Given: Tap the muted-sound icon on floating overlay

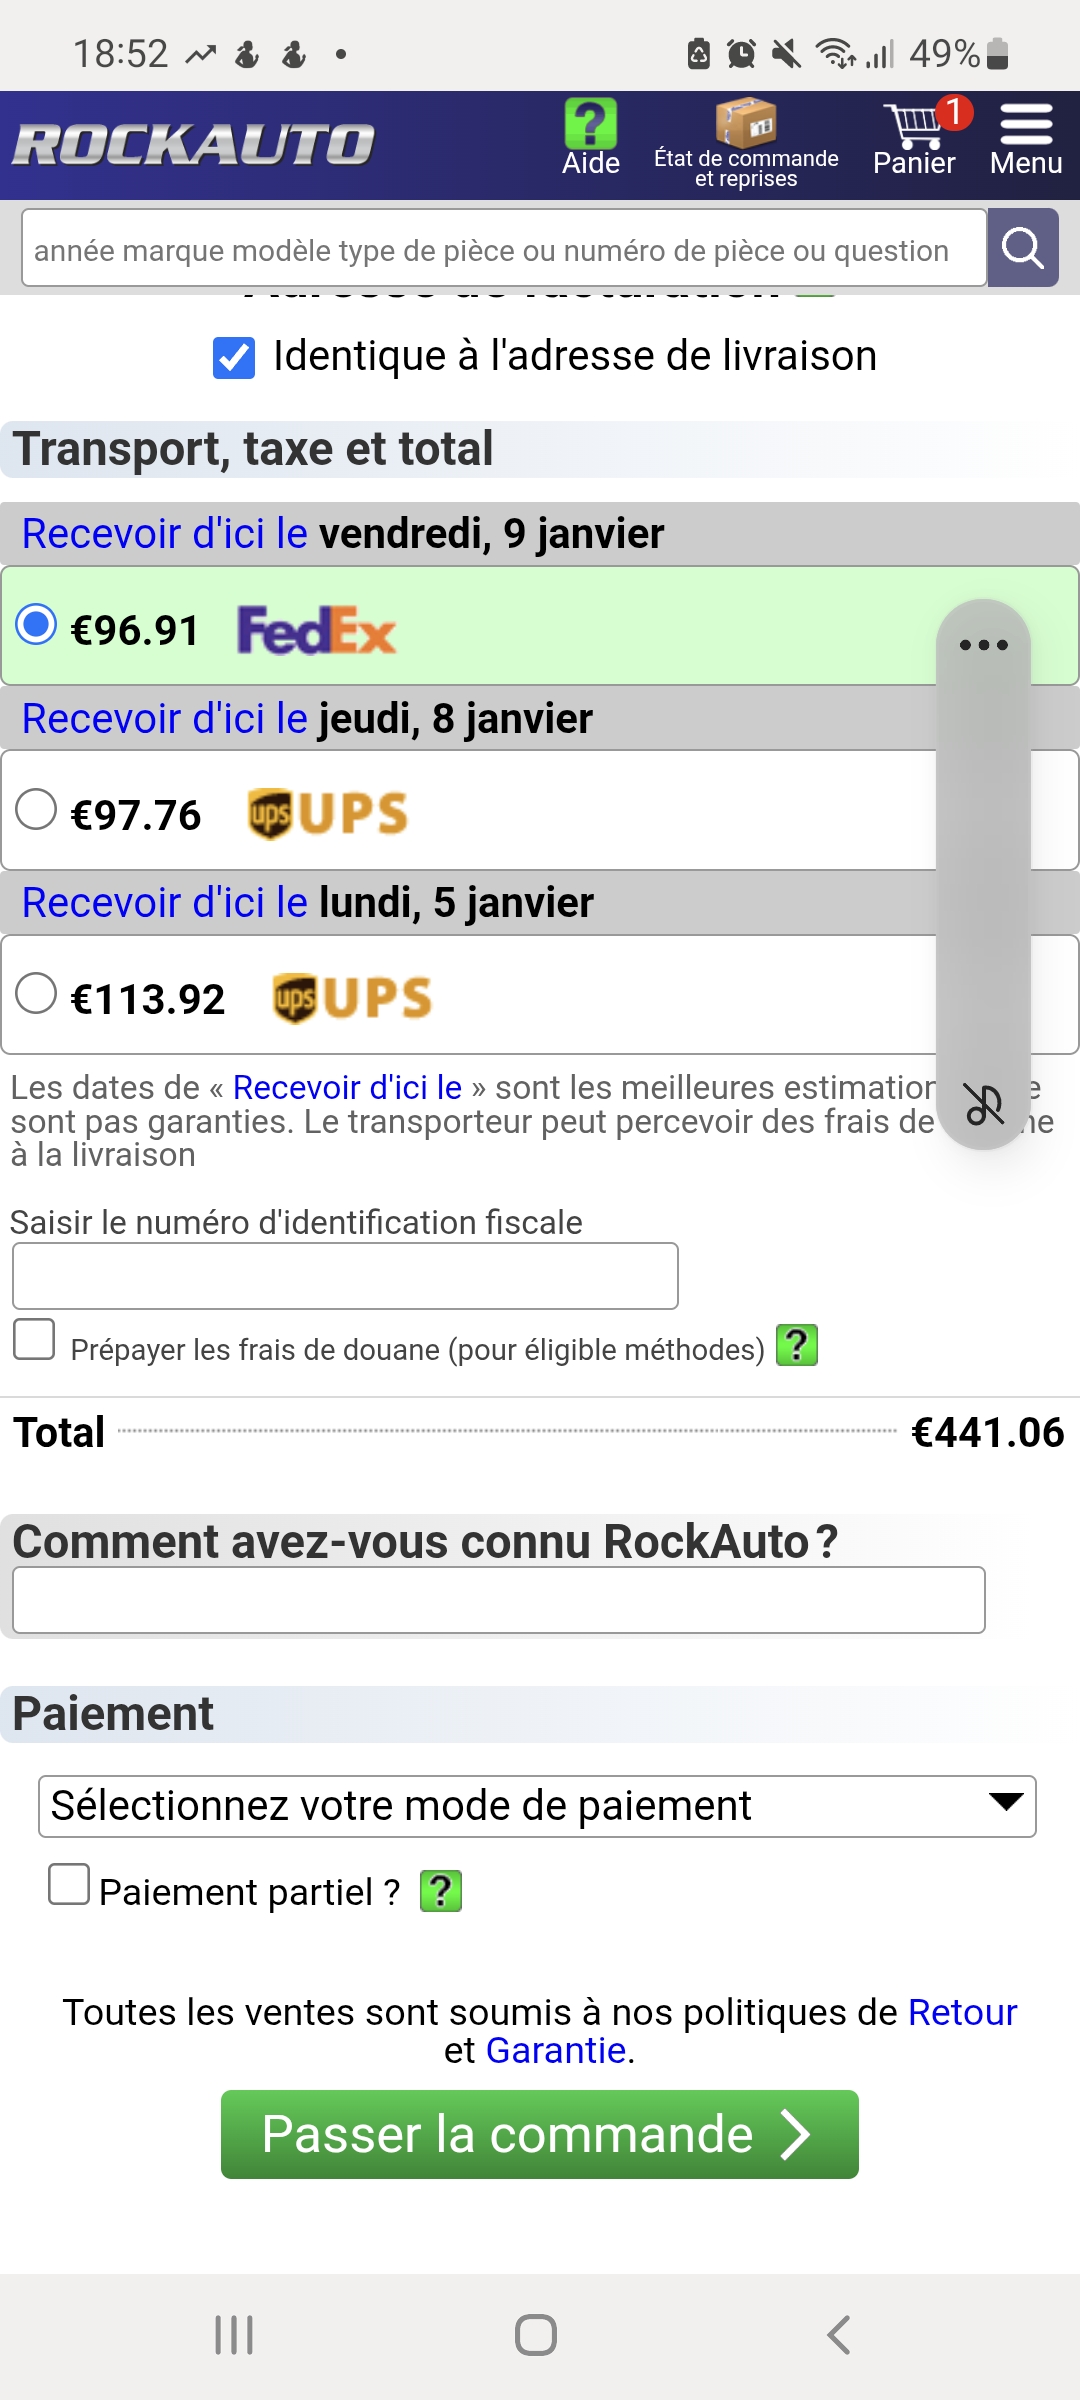Looking at the screenshot, I should pos(983,1104).
